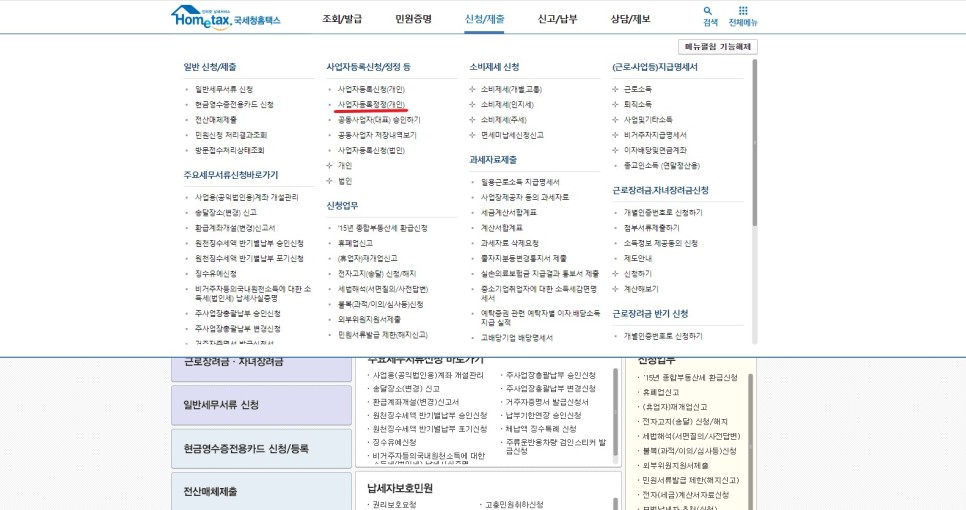Open 납부기한연장 승인신청 in the page panel

(543, 416)
